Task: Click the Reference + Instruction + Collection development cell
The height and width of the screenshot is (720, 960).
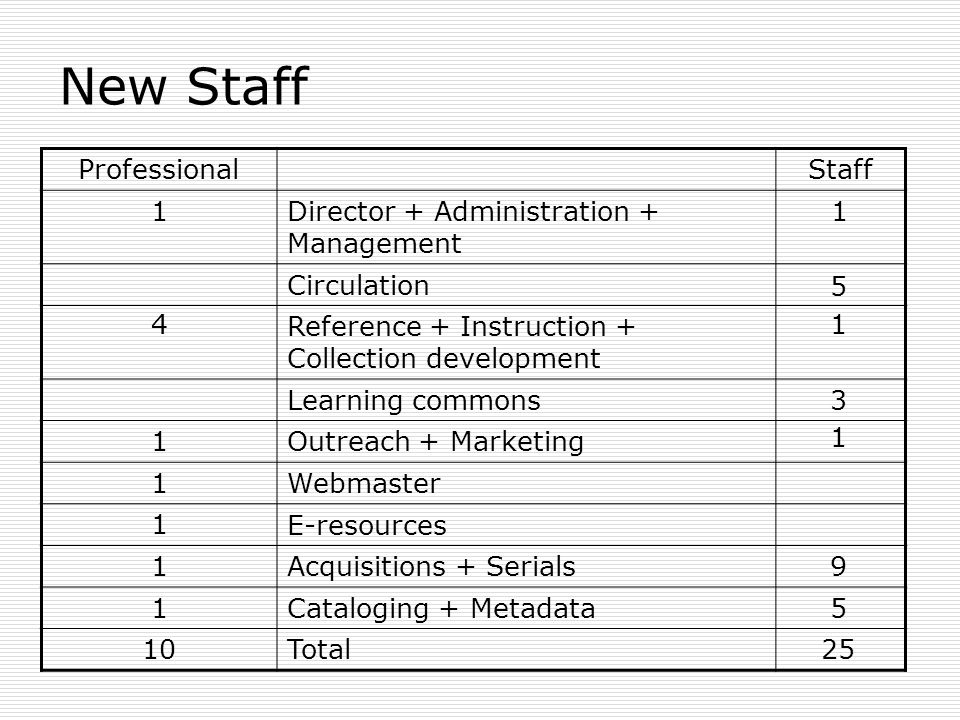Action: tap(526, 342)
